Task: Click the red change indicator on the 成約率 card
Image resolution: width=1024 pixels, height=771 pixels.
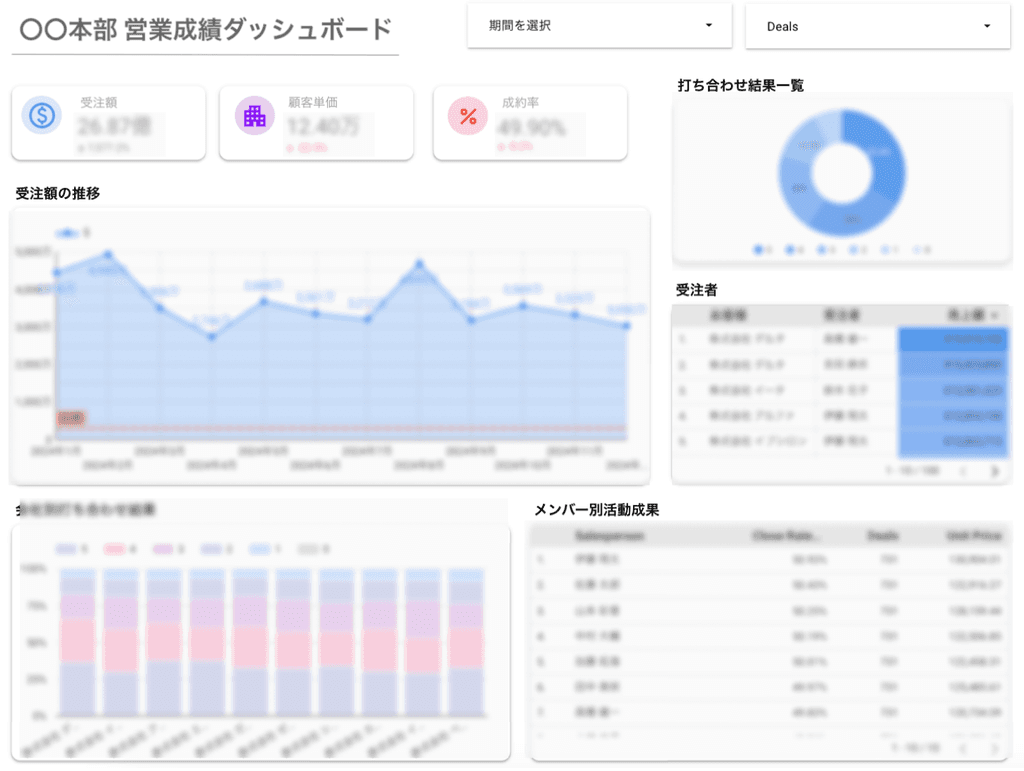Action: 517,144
